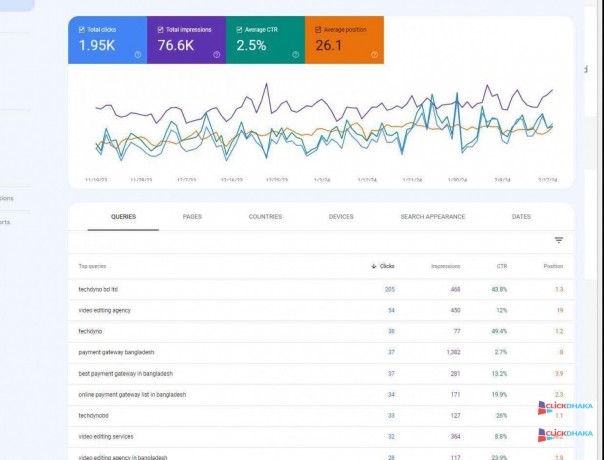Screen dimensions: 604x460
Task: Click the 2.5% average CTR value
Action: (x=251, y=45)
